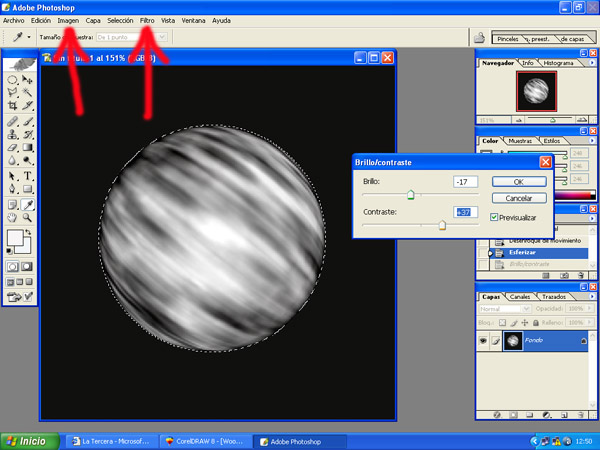The image size is (600, 450).
Task: Open the Filtro menu
Action: click(147, 21)
